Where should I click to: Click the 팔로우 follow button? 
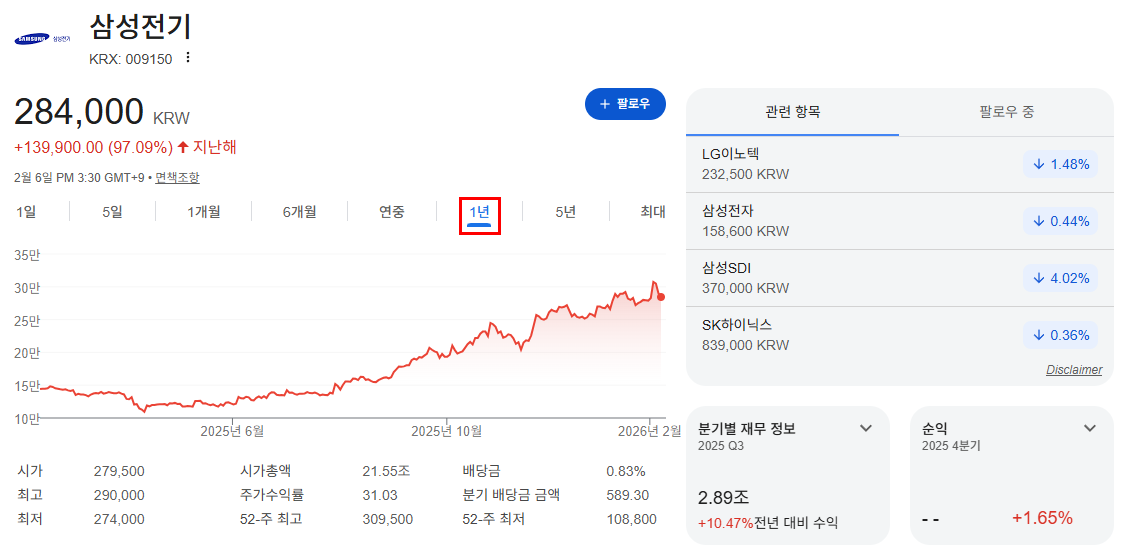click(625, 104)
